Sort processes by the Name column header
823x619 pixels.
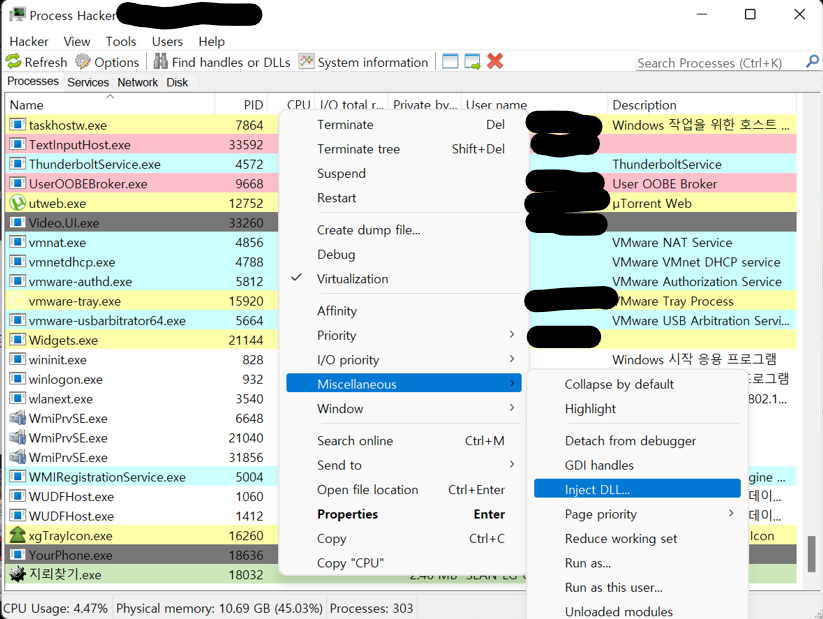coord(110,105)
